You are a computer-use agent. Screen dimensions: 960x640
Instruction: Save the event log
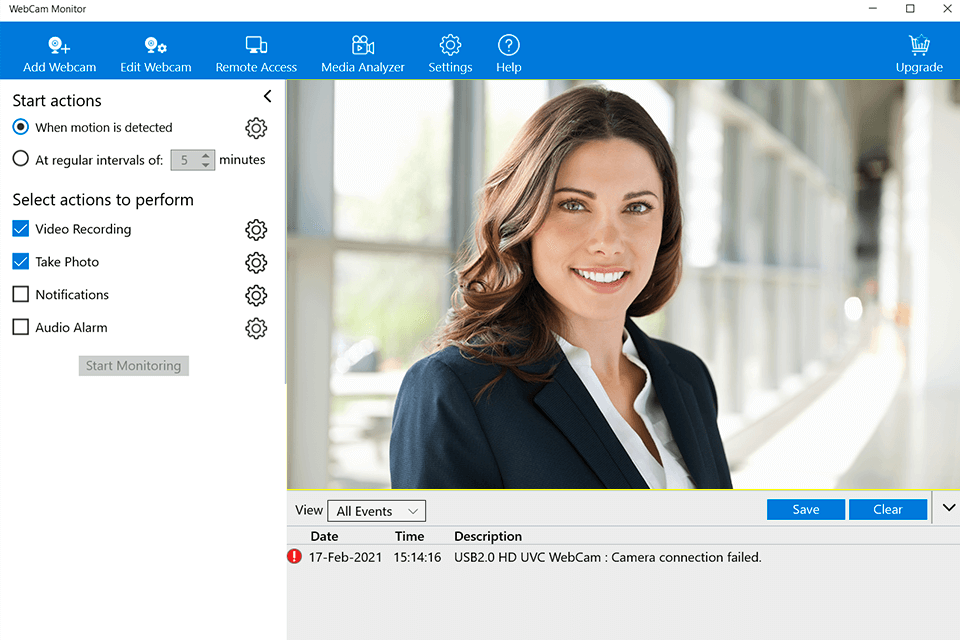(x=806, y=510)
